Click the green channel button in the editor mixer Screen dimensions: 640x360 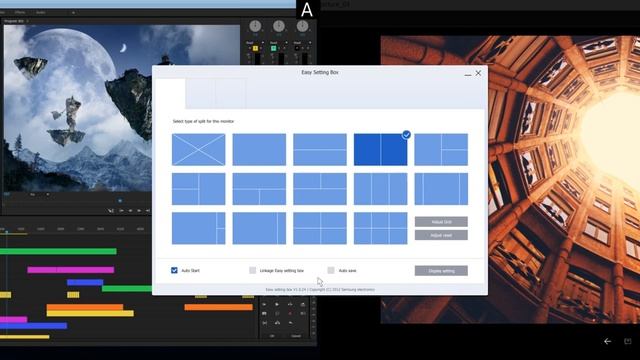(273, 48)
